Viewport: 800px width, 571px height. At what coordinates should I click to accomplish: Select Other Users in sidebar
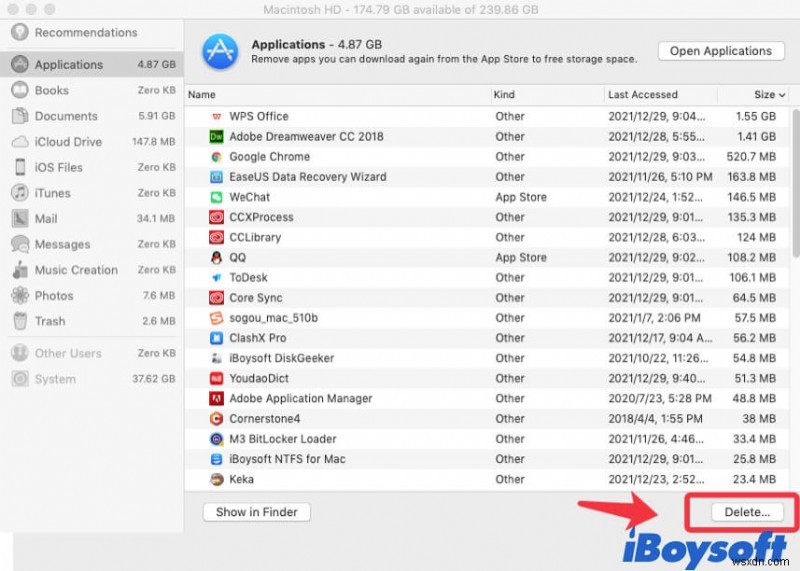(x=92, y=353)
